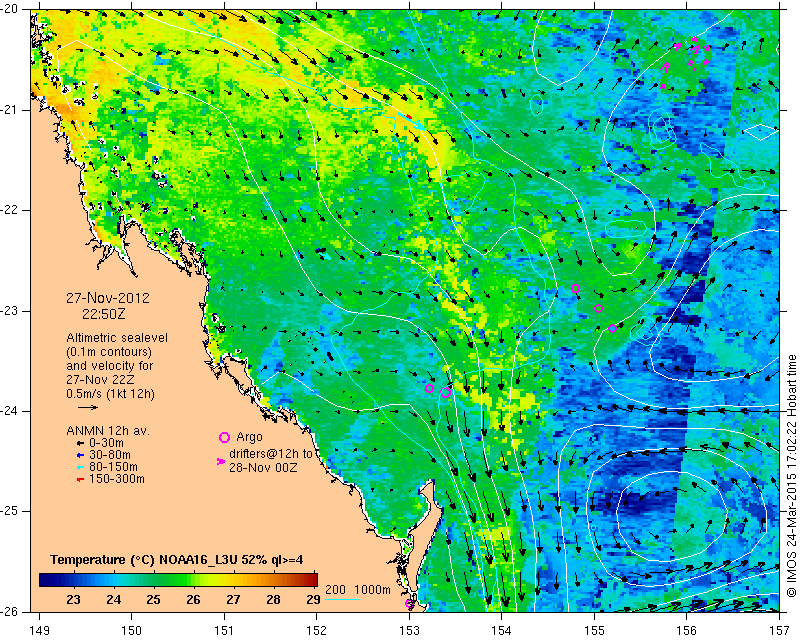Click the blue 30-80m arrow legend icon

pyautogui.click(x=80, y=455)
